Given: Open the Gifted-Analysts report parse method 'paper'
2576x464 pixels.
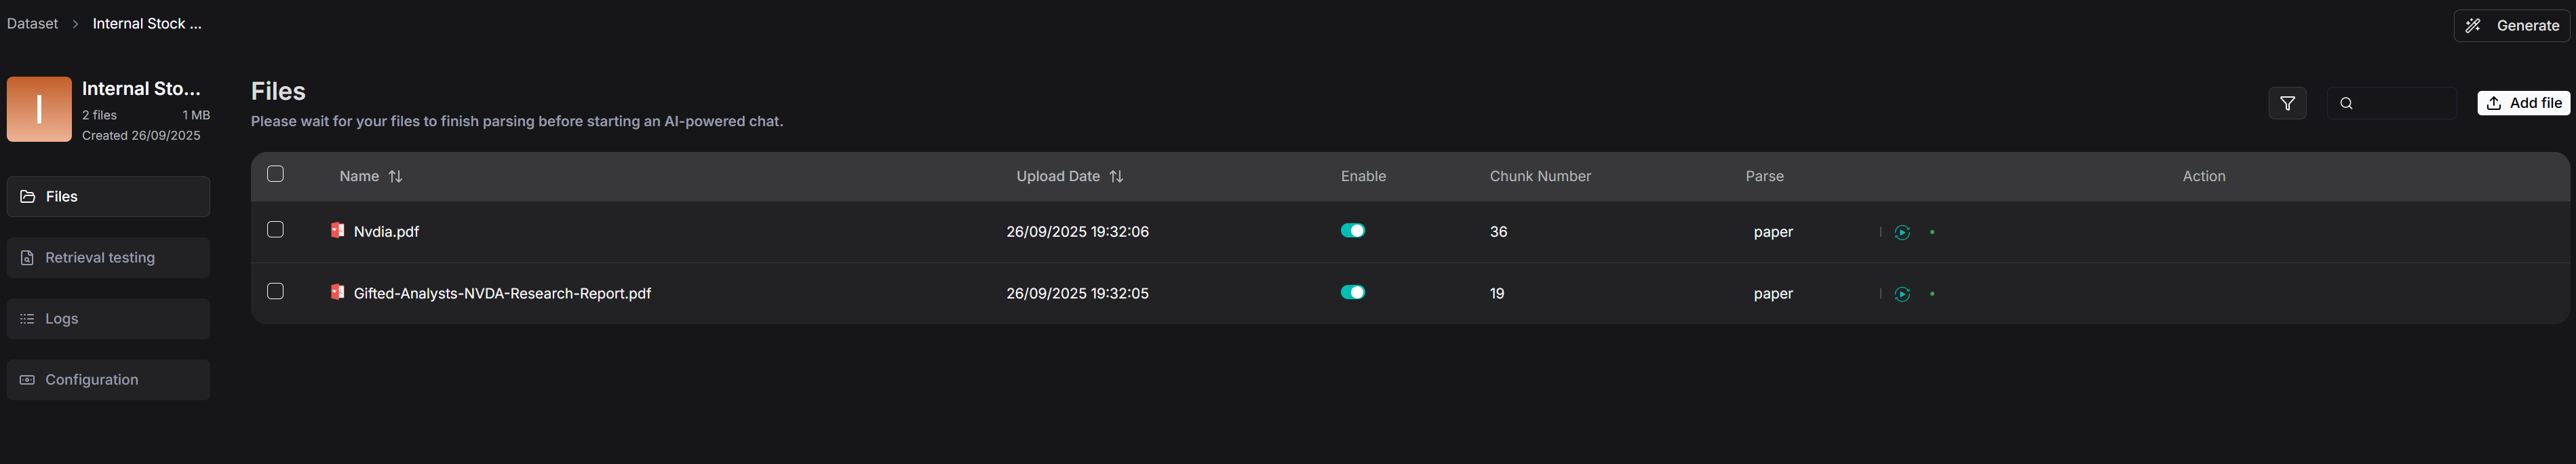Looking at the screenshot, I should point(1772,294).
